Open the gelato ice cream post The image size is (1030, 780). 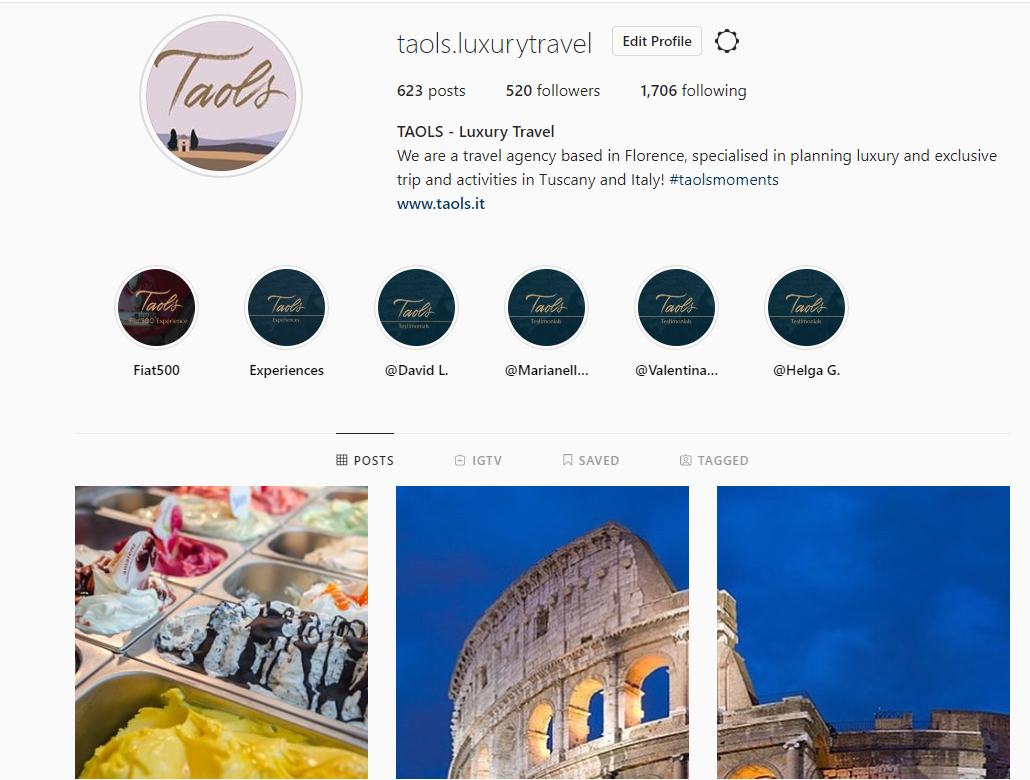221,632
